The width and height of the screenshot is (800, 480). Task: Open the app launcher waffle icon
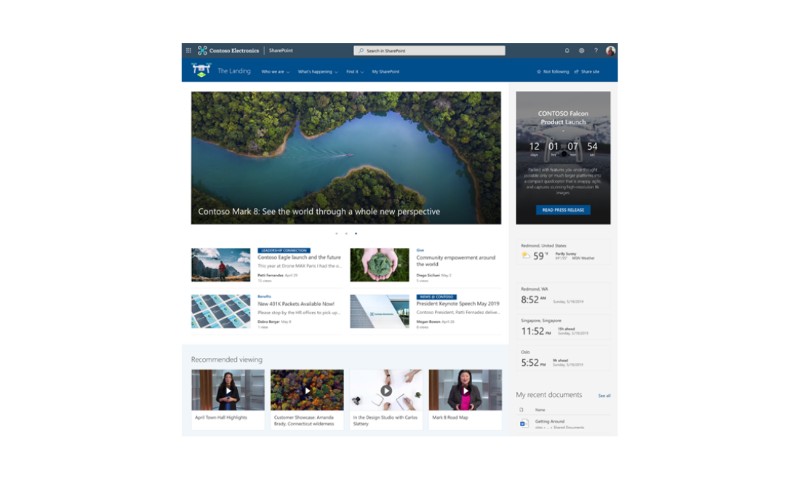pos(188,50)
